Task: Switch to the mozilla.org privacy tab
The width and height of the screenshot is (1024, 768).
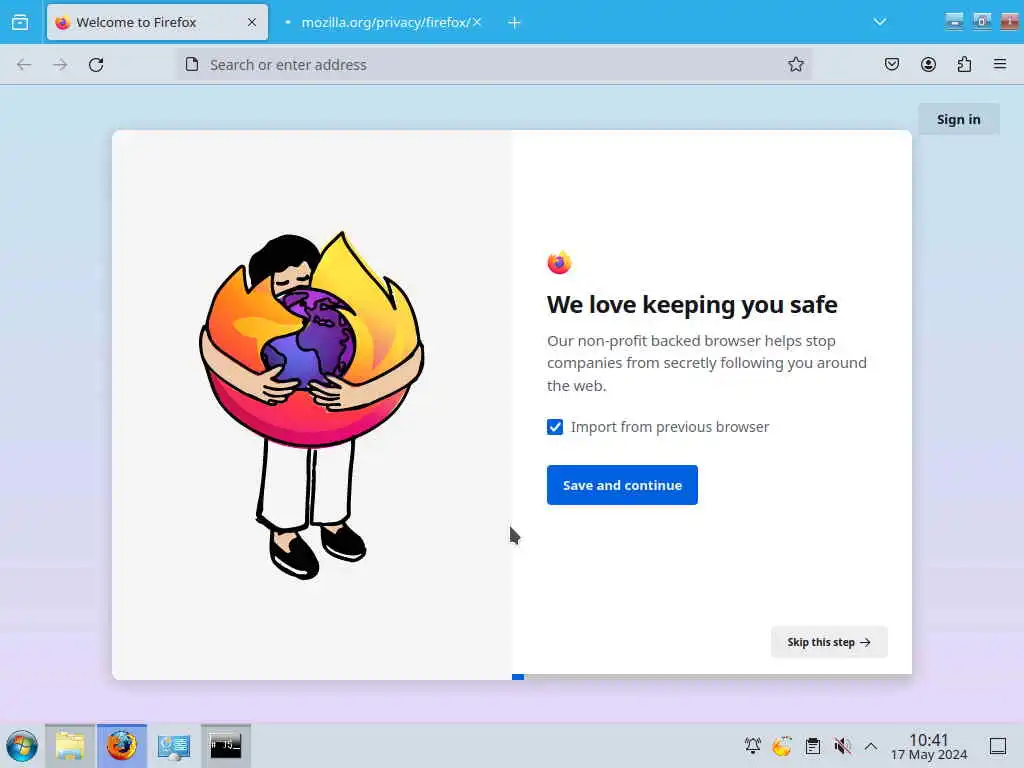Action: 385,22
